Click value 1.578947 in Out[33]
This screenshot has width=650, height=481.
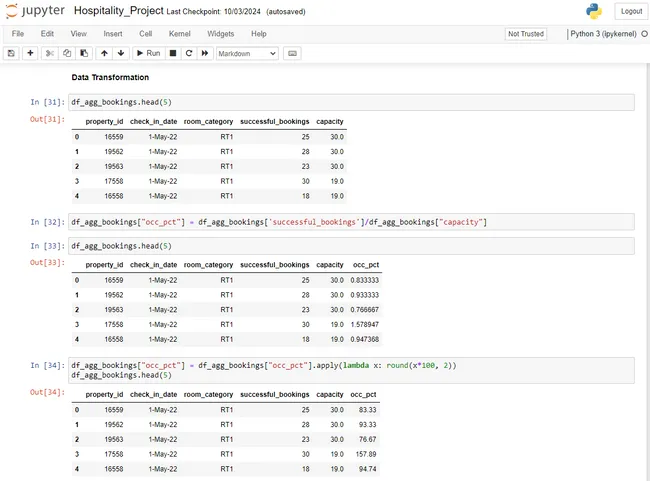(364, 325)
